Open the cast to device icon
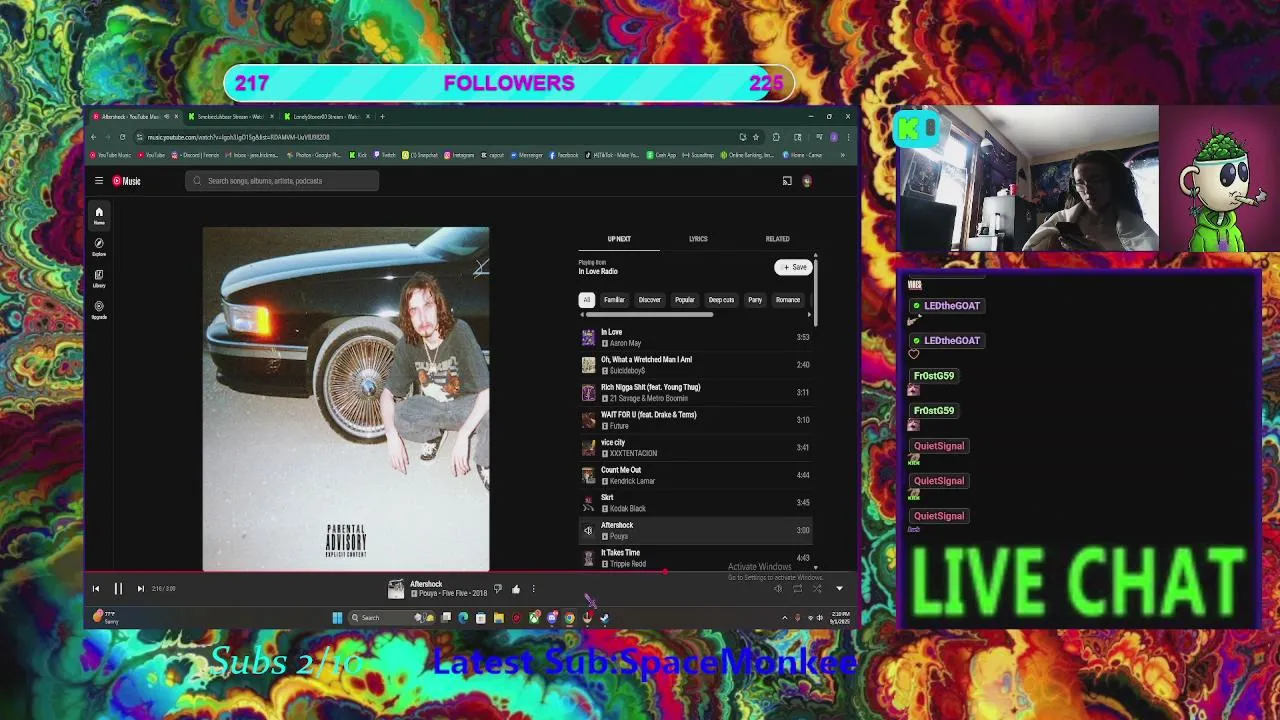This screenshot has height=720, width=1280. (787, 181)
